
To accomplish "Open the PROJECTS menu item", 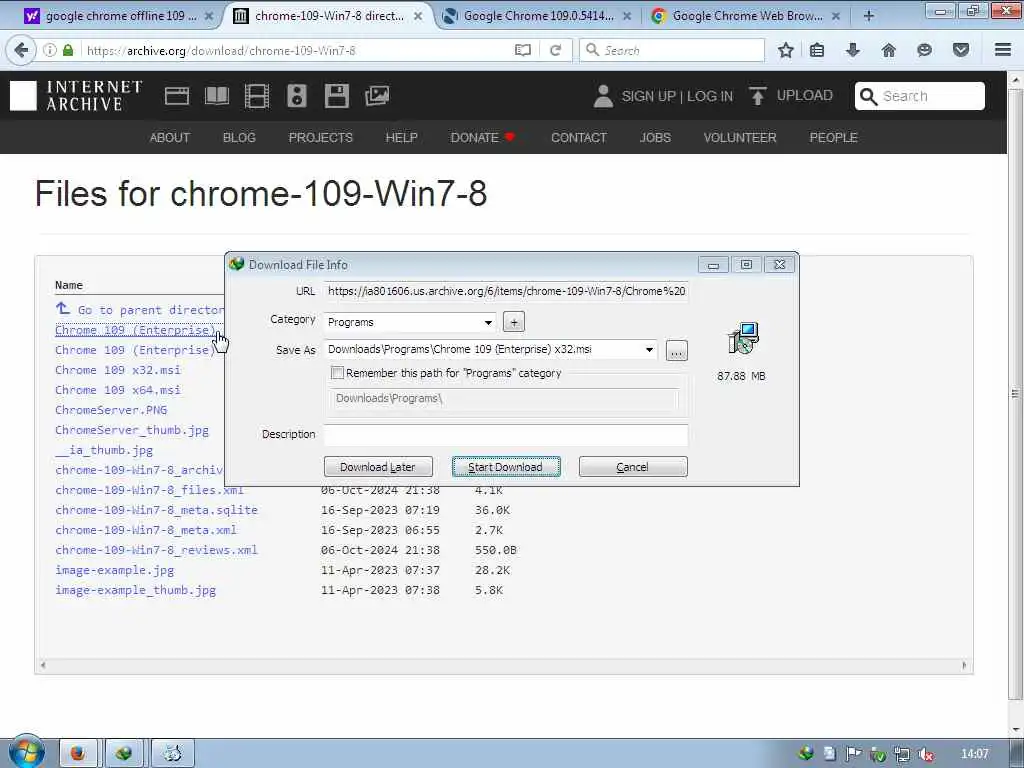I will (x=321, y=138).
